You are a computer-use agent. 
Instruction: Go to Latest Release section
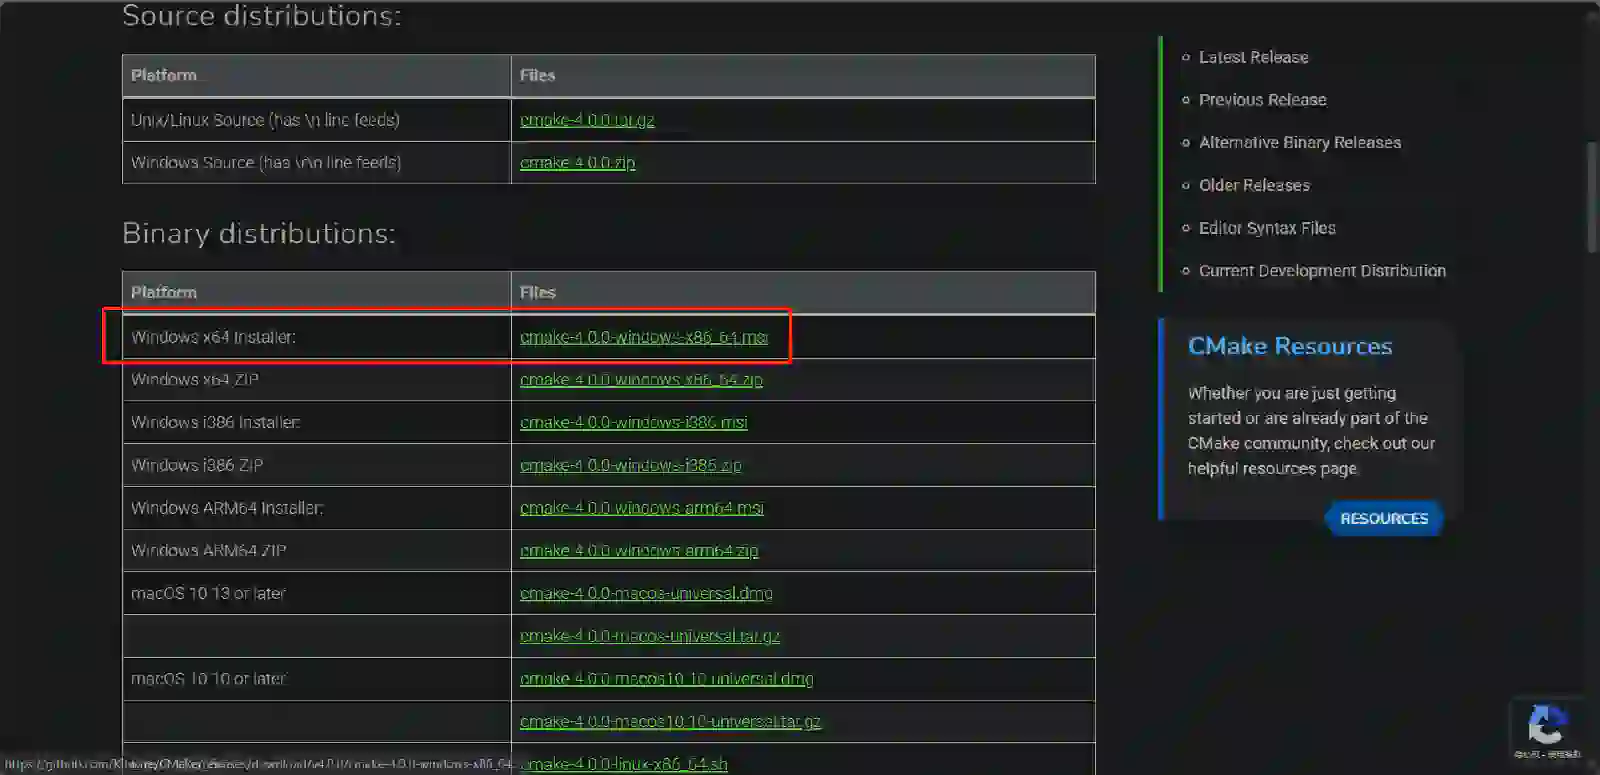pos(1253,57)
